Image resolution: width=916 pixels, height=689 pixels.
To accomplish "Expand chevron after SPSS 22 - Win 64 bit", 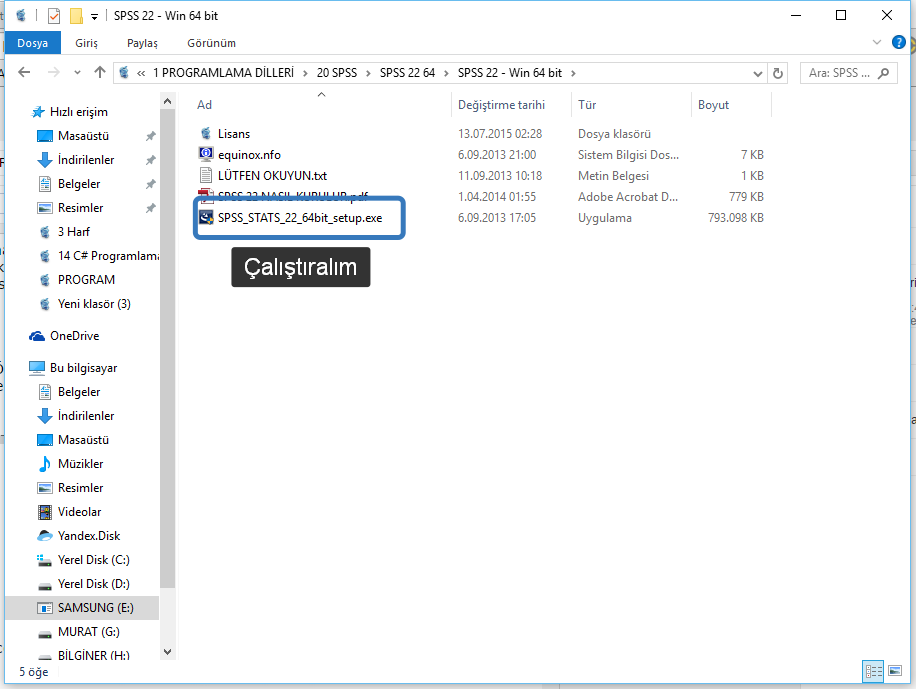I will 573,74.
